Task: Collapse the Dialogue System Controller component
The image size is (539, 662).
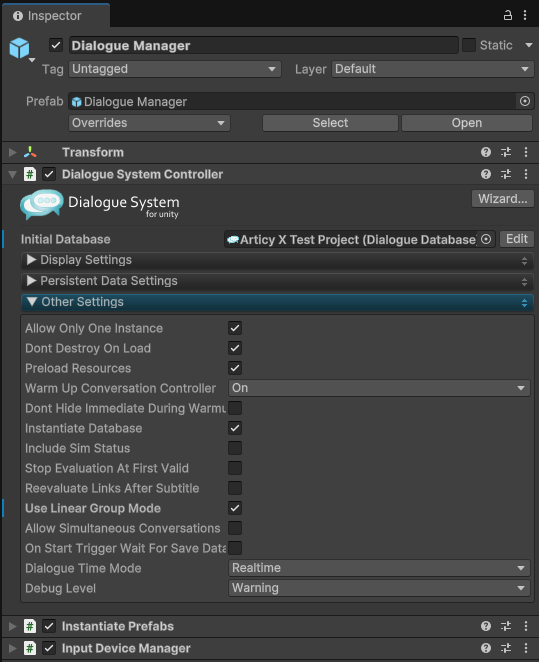Action: (x=13, y=174)
